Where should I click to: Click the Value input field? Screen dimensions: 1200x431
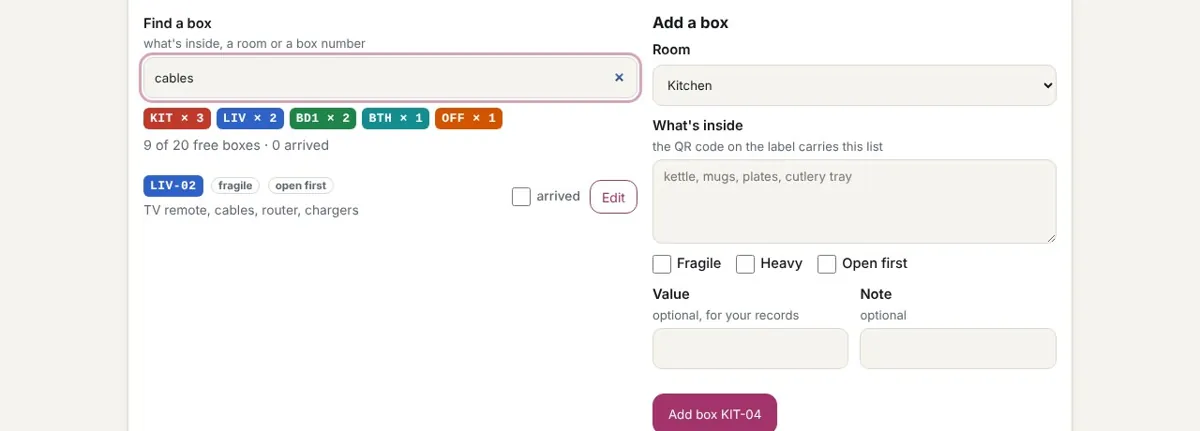tap(750, 349)
